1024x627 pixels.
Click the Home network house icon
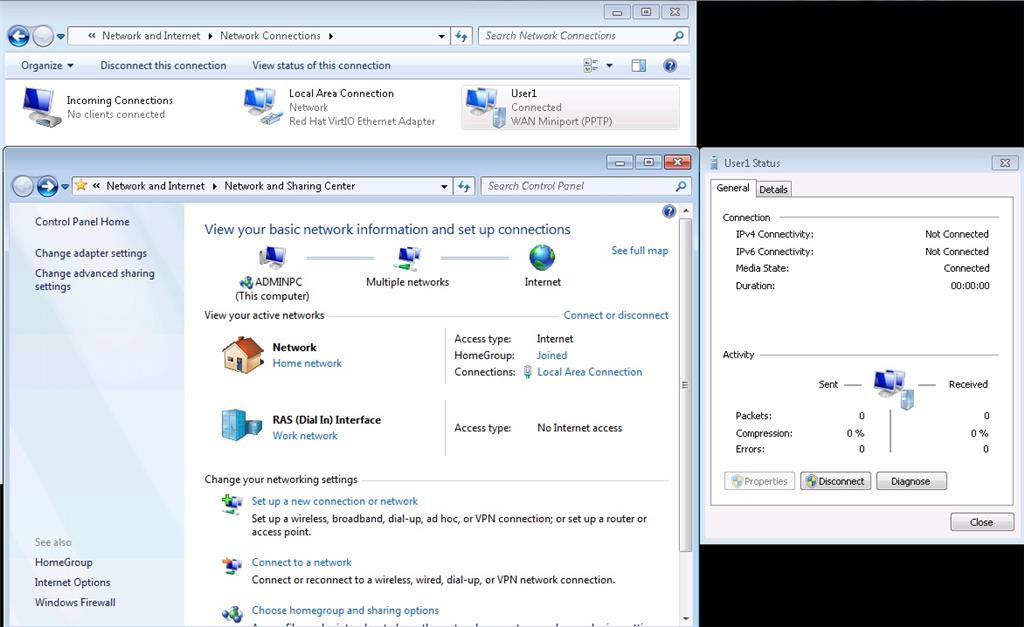point(242,355)
